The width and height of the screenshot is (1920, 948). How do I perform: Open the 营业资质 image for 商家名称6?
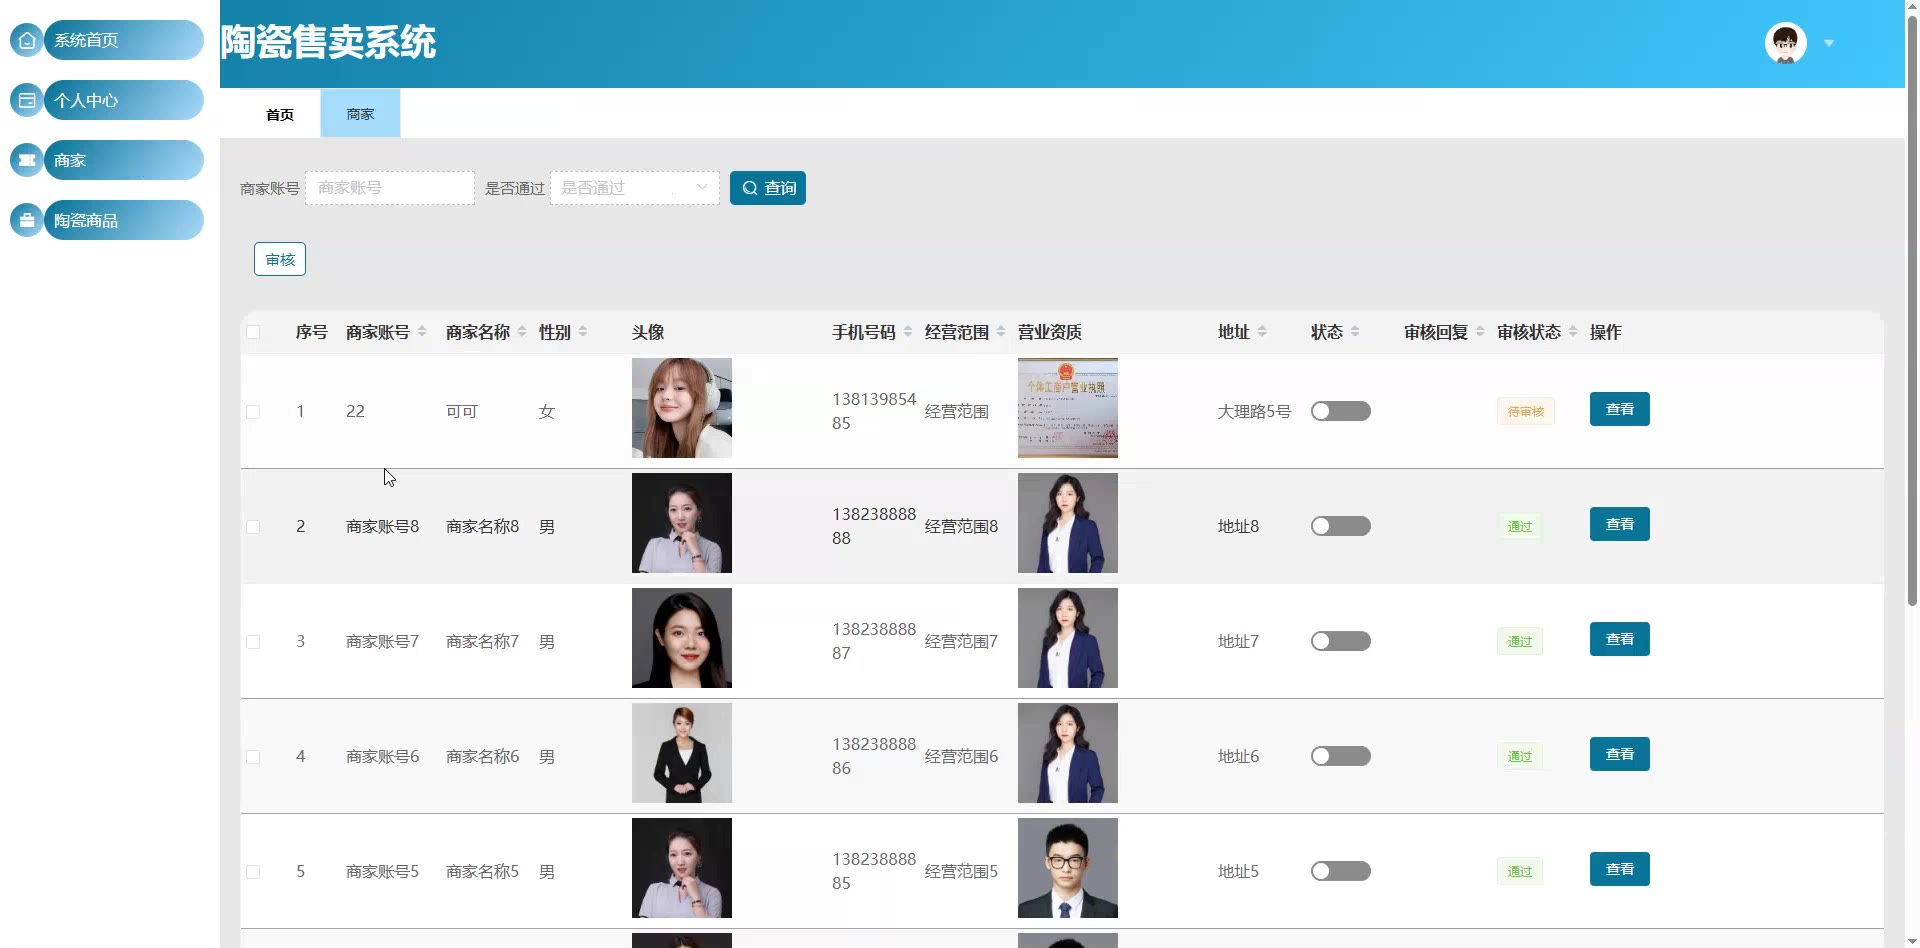(x=1068, y=753)
